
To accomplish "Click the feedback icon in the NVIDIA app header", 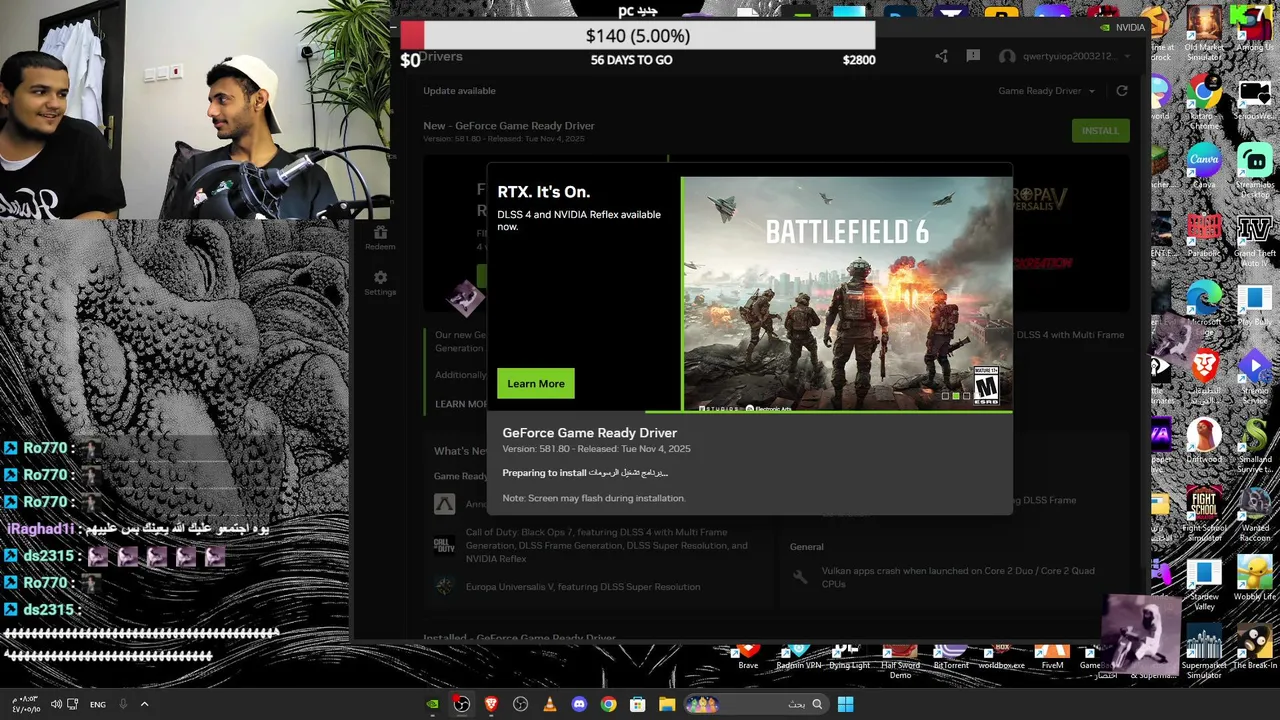I will click(x=973, y=56).
